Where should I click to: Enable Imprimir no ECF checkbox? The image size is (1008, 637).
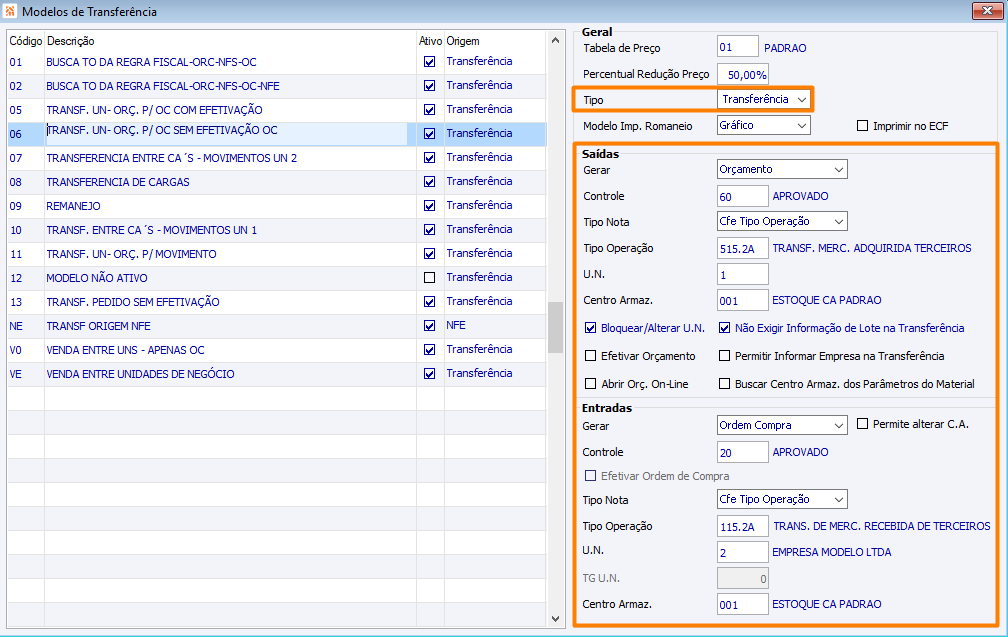pyautogui.click(x=863, y=125)
